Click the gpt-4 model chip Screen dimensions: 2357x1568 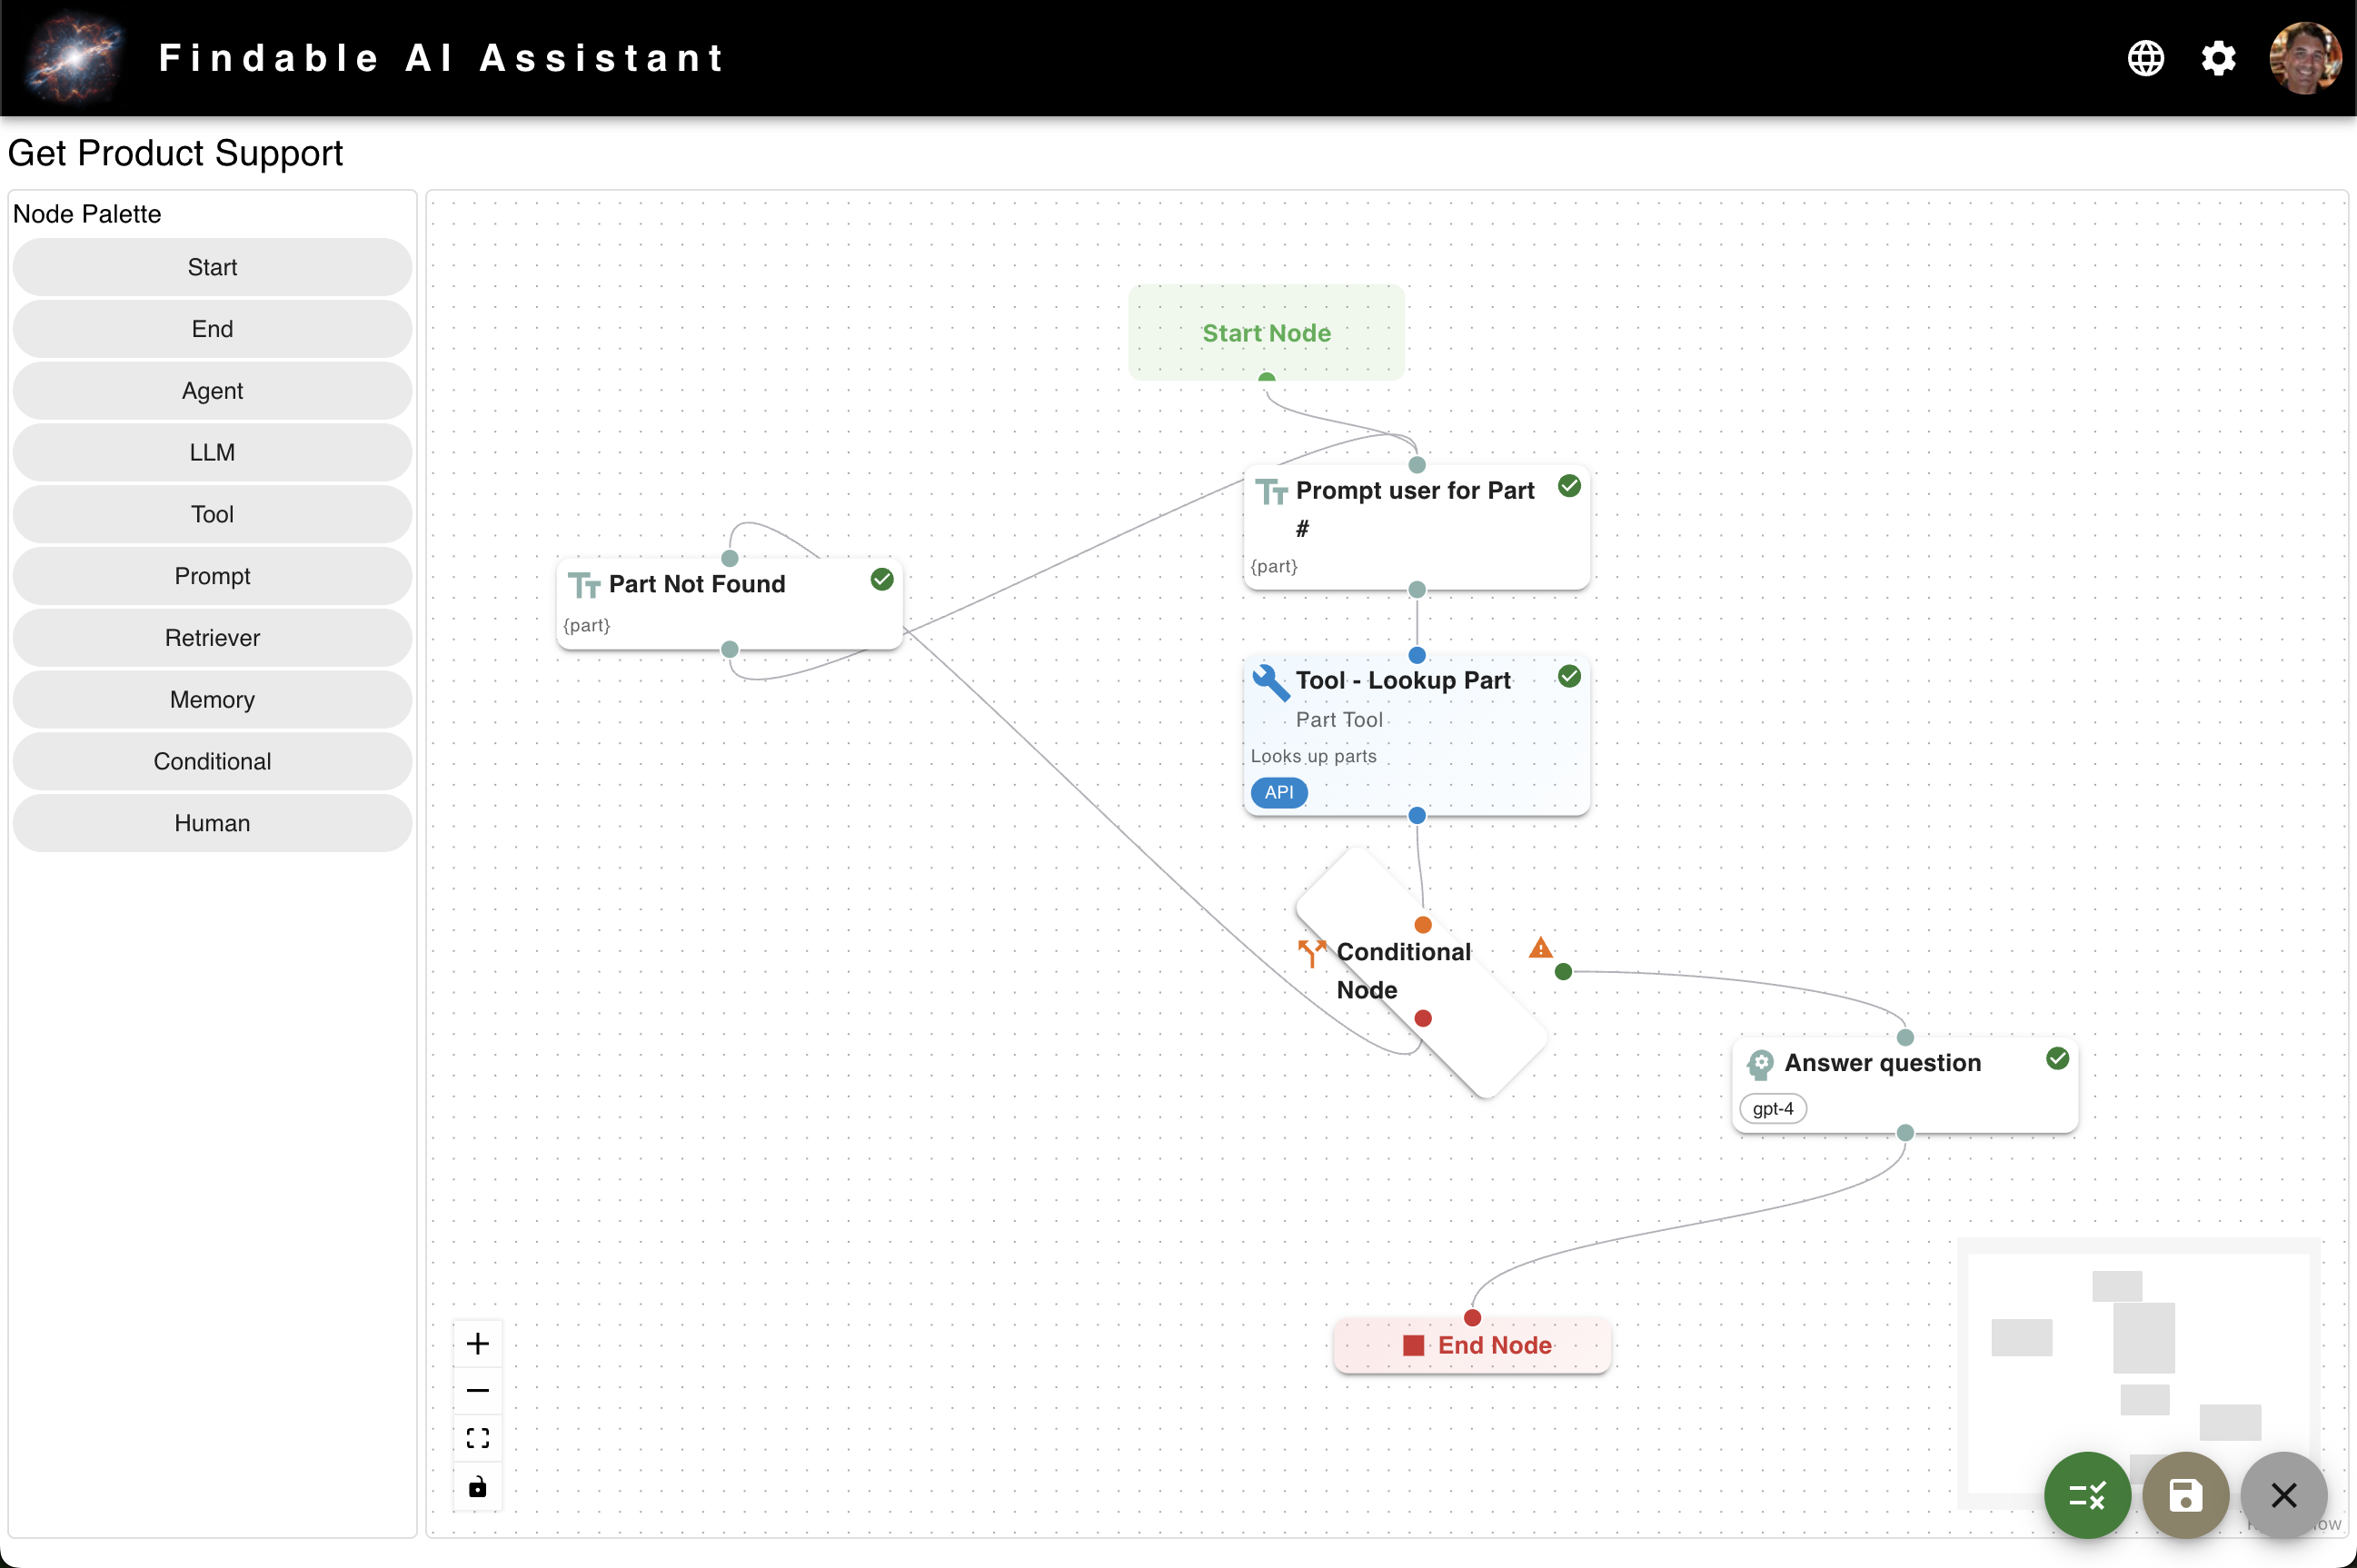coord(1772,1108)
